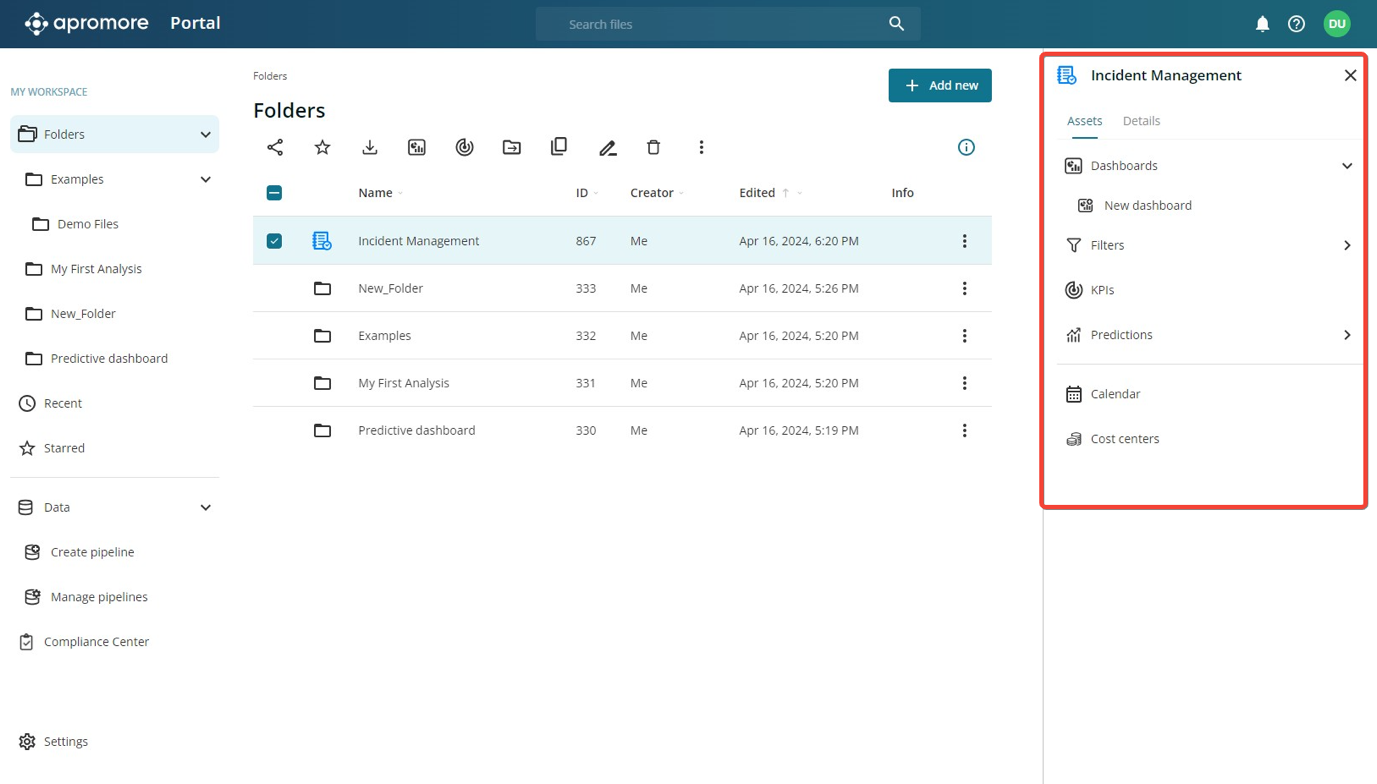Open the dashboard icon in toolbar
The image size is (1377, 784).
click(x=417, y=147)
